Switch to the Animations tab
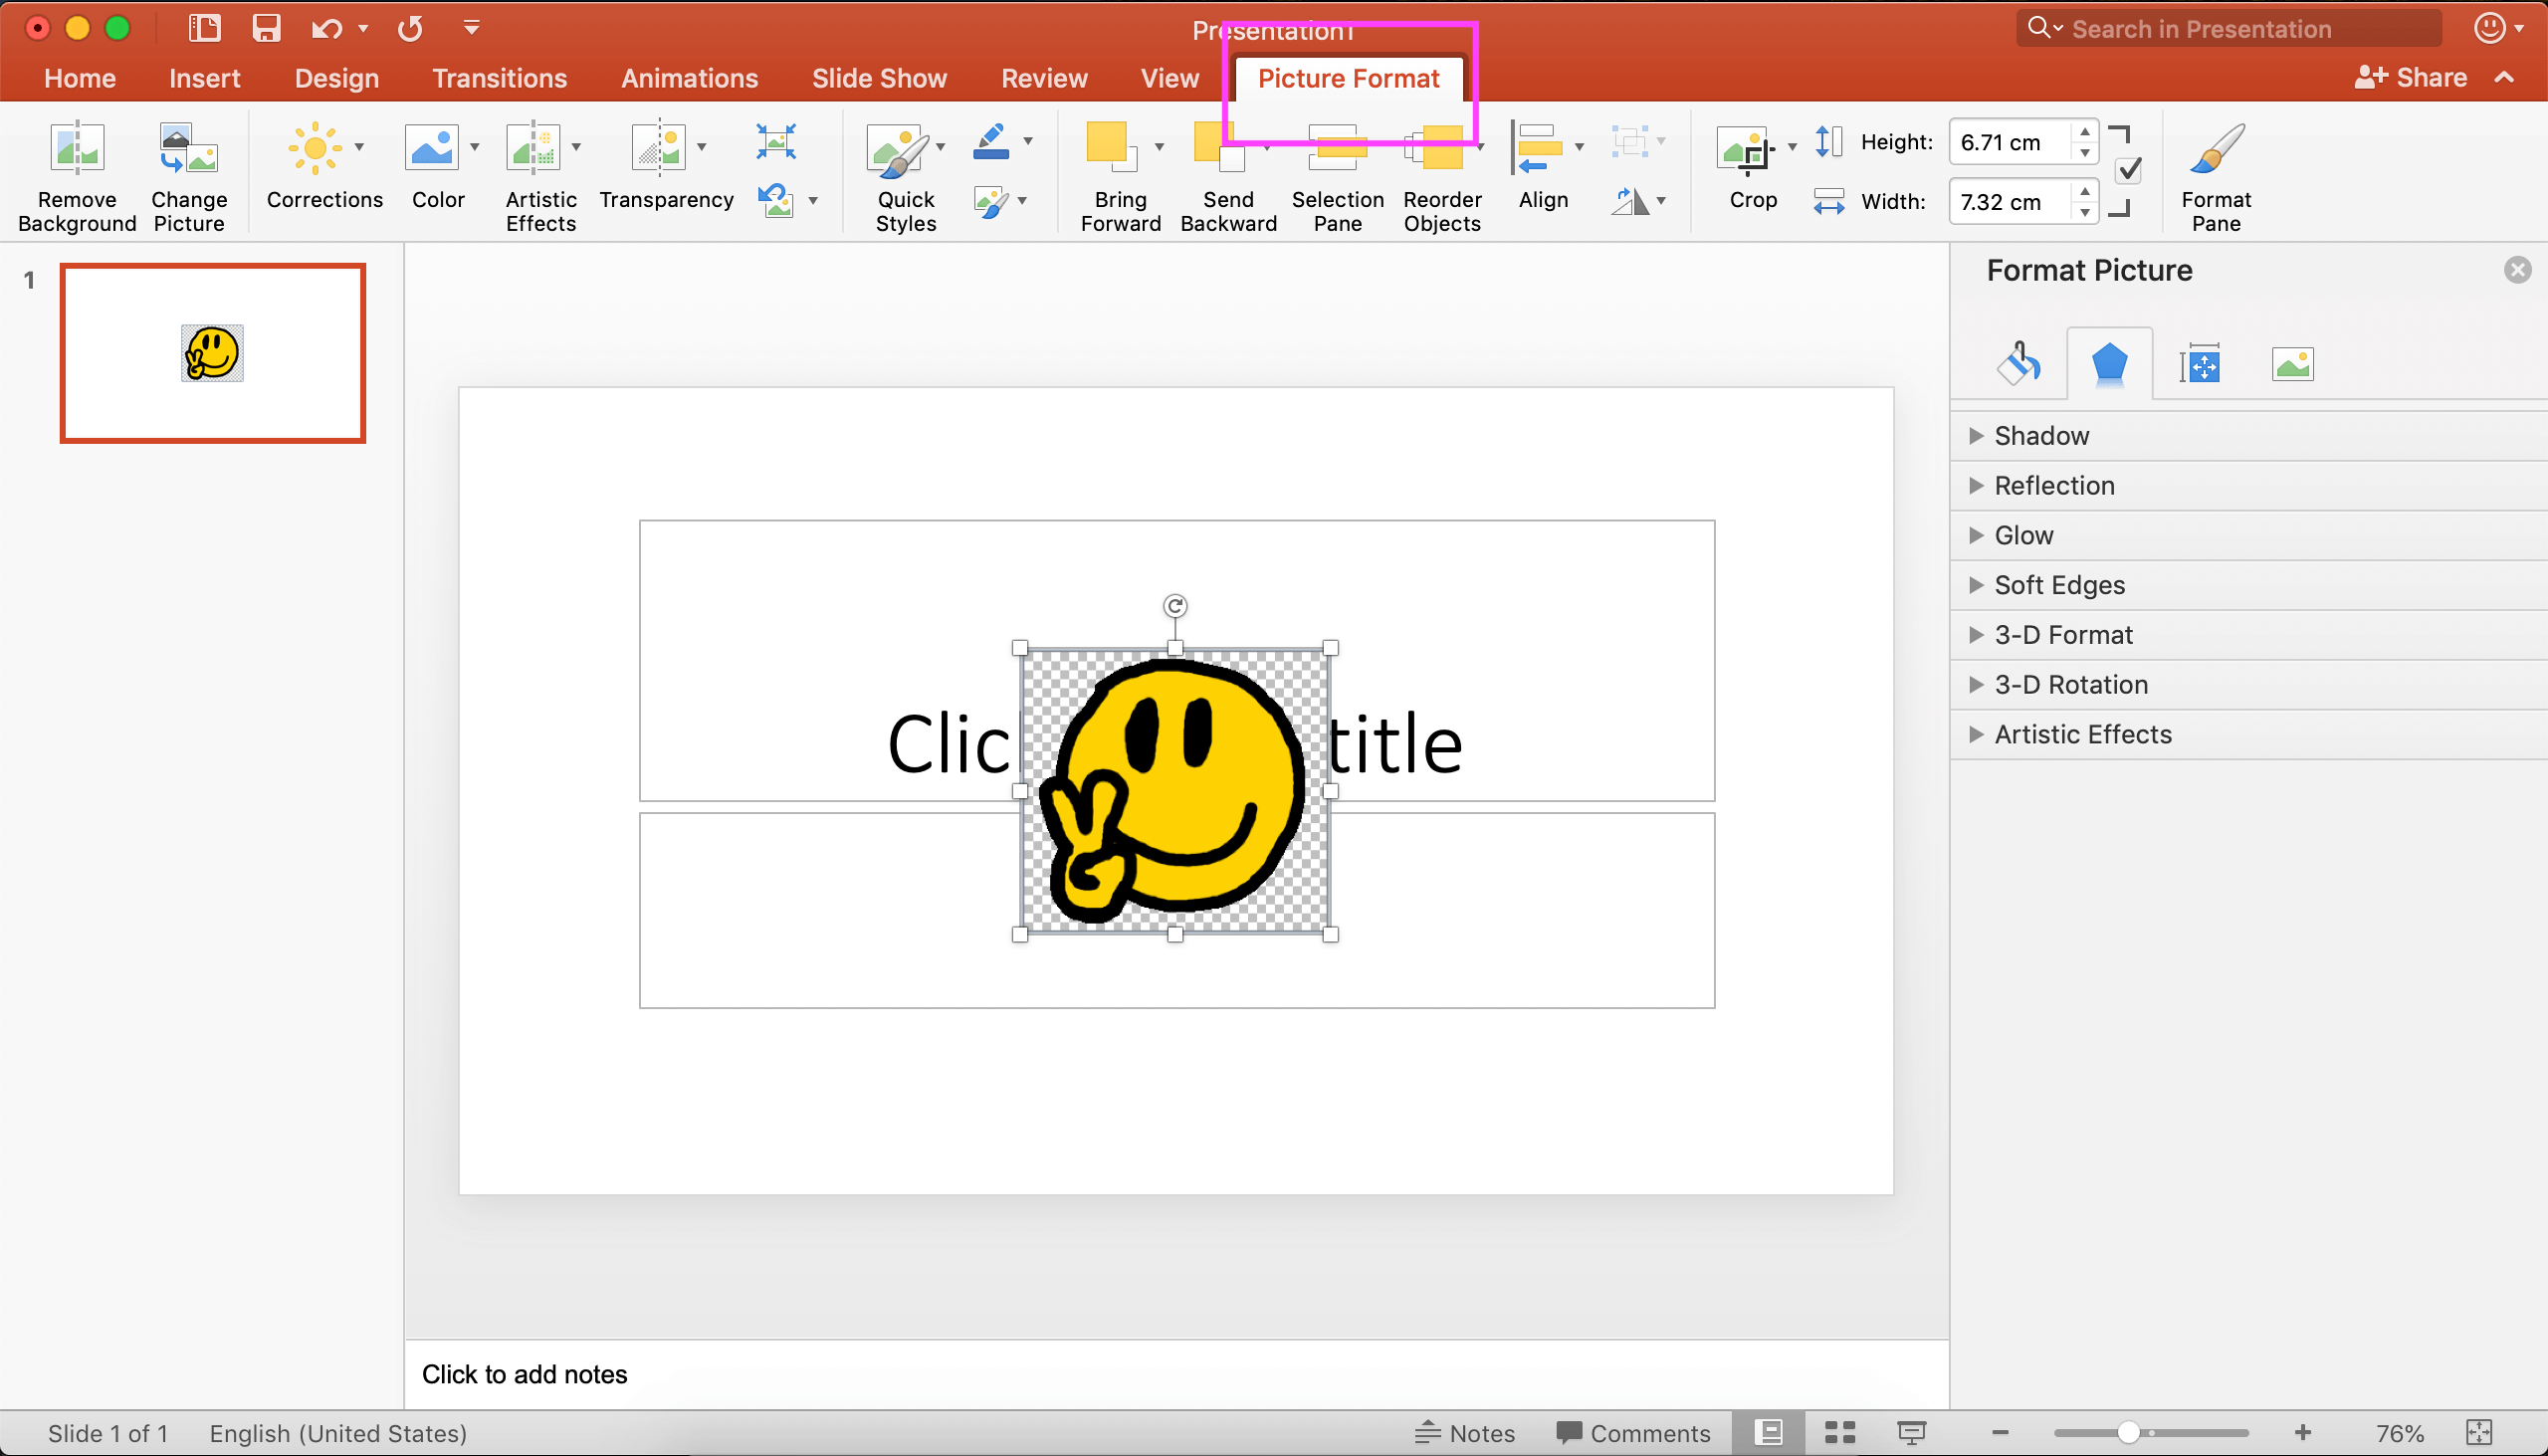 689,78
